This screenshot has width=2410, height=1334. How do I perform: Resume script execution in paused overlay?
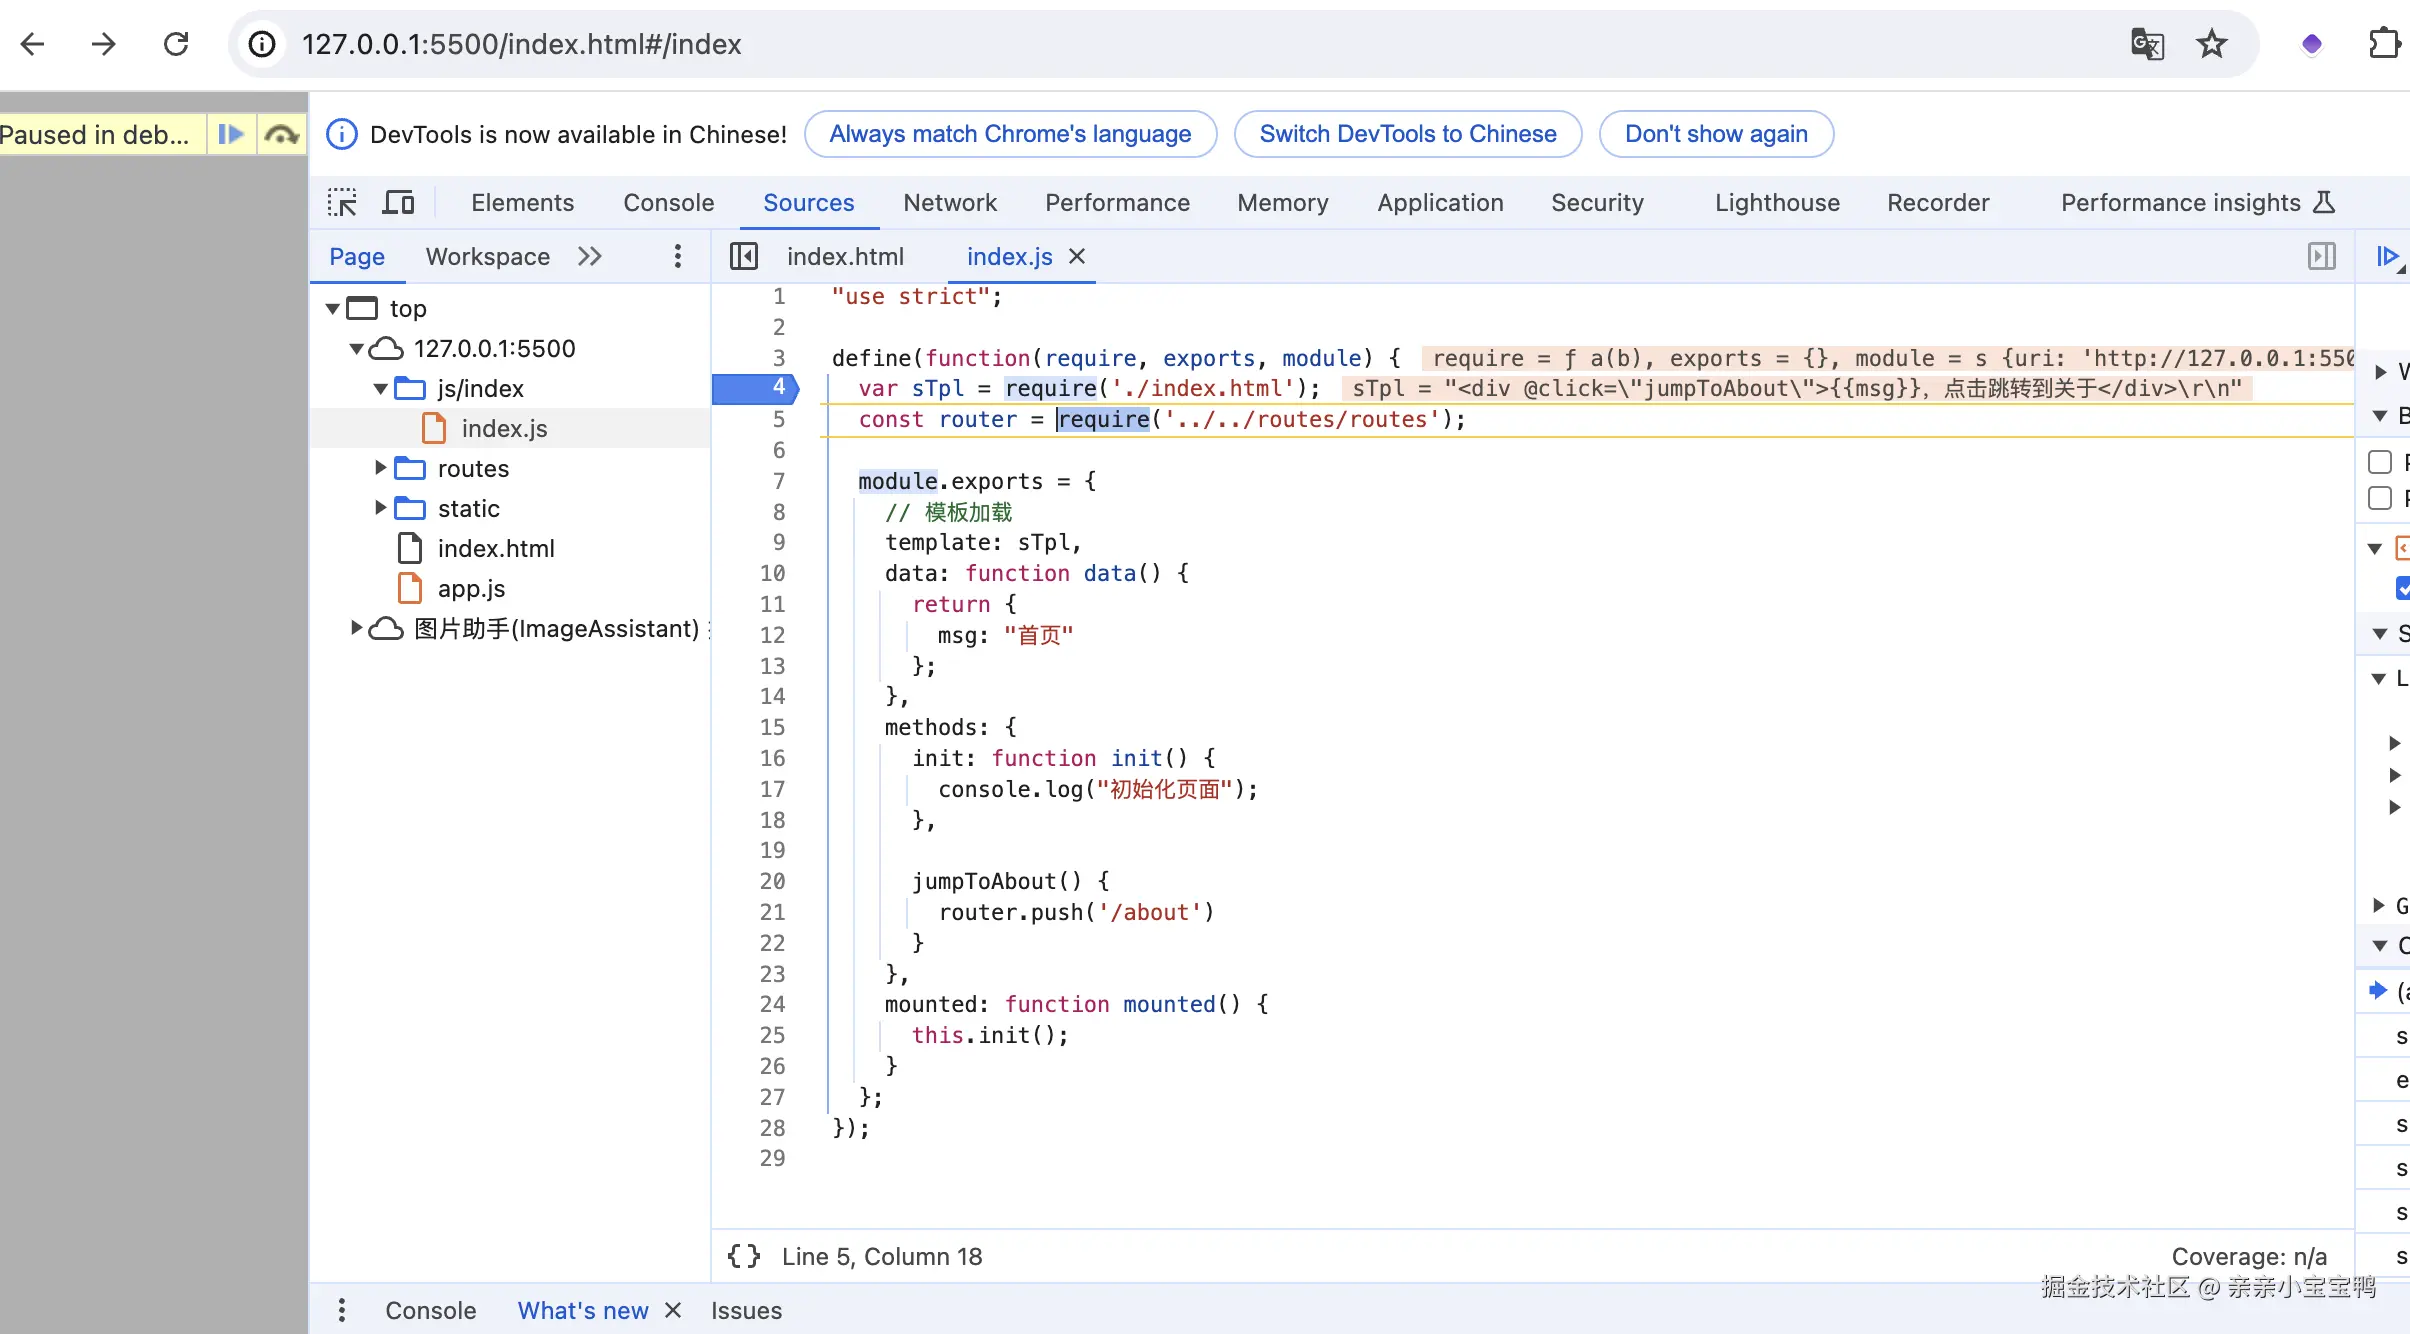click(x=231, y=134)
